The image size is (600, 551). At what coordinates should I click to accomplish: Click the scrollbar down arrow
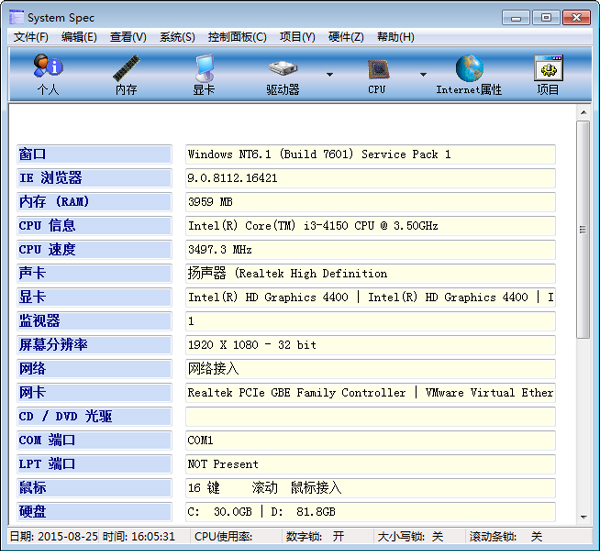583,517
